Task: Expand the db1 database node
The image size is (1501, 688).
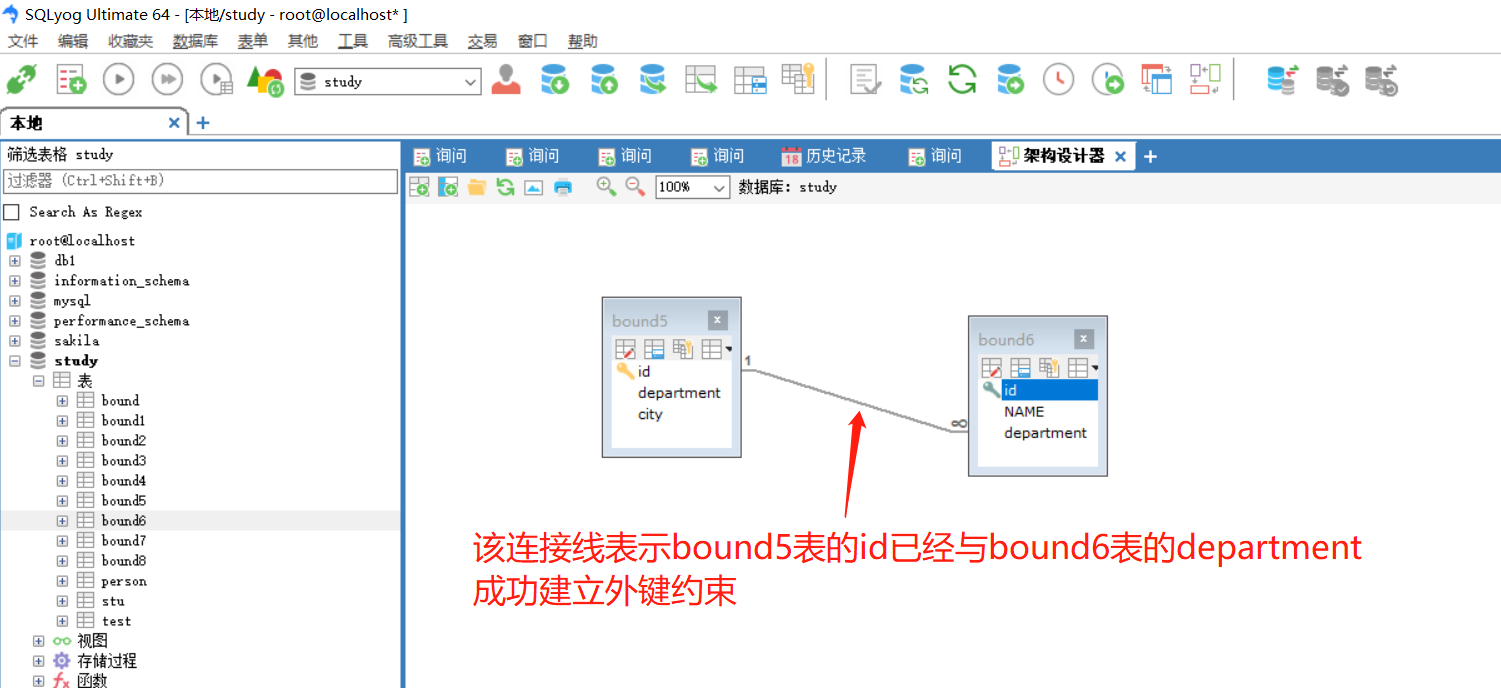Action: click(x=15, y=260)
